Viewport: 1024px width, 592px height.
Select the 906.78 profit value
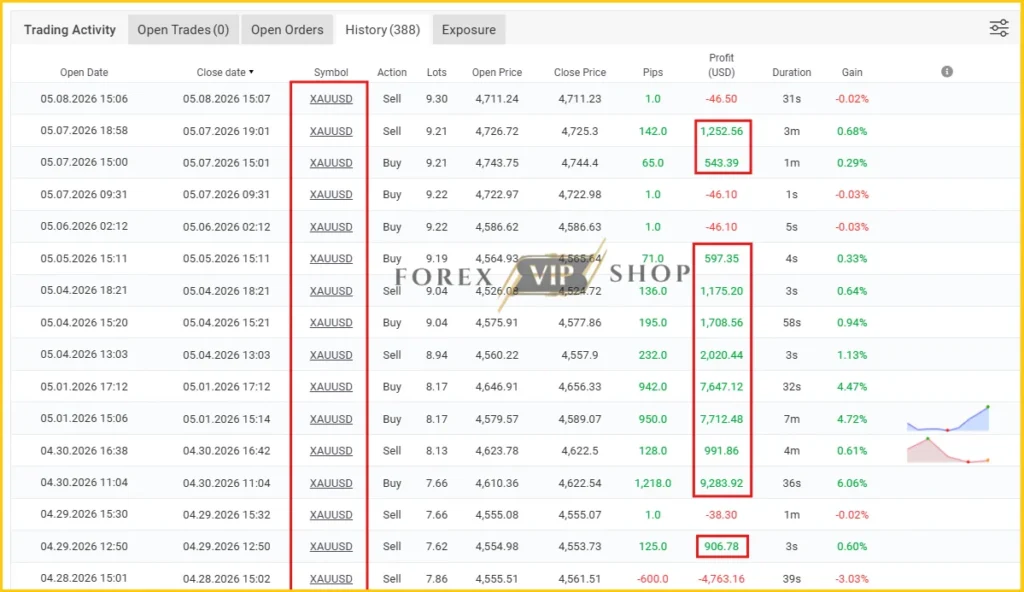[722, 546]
